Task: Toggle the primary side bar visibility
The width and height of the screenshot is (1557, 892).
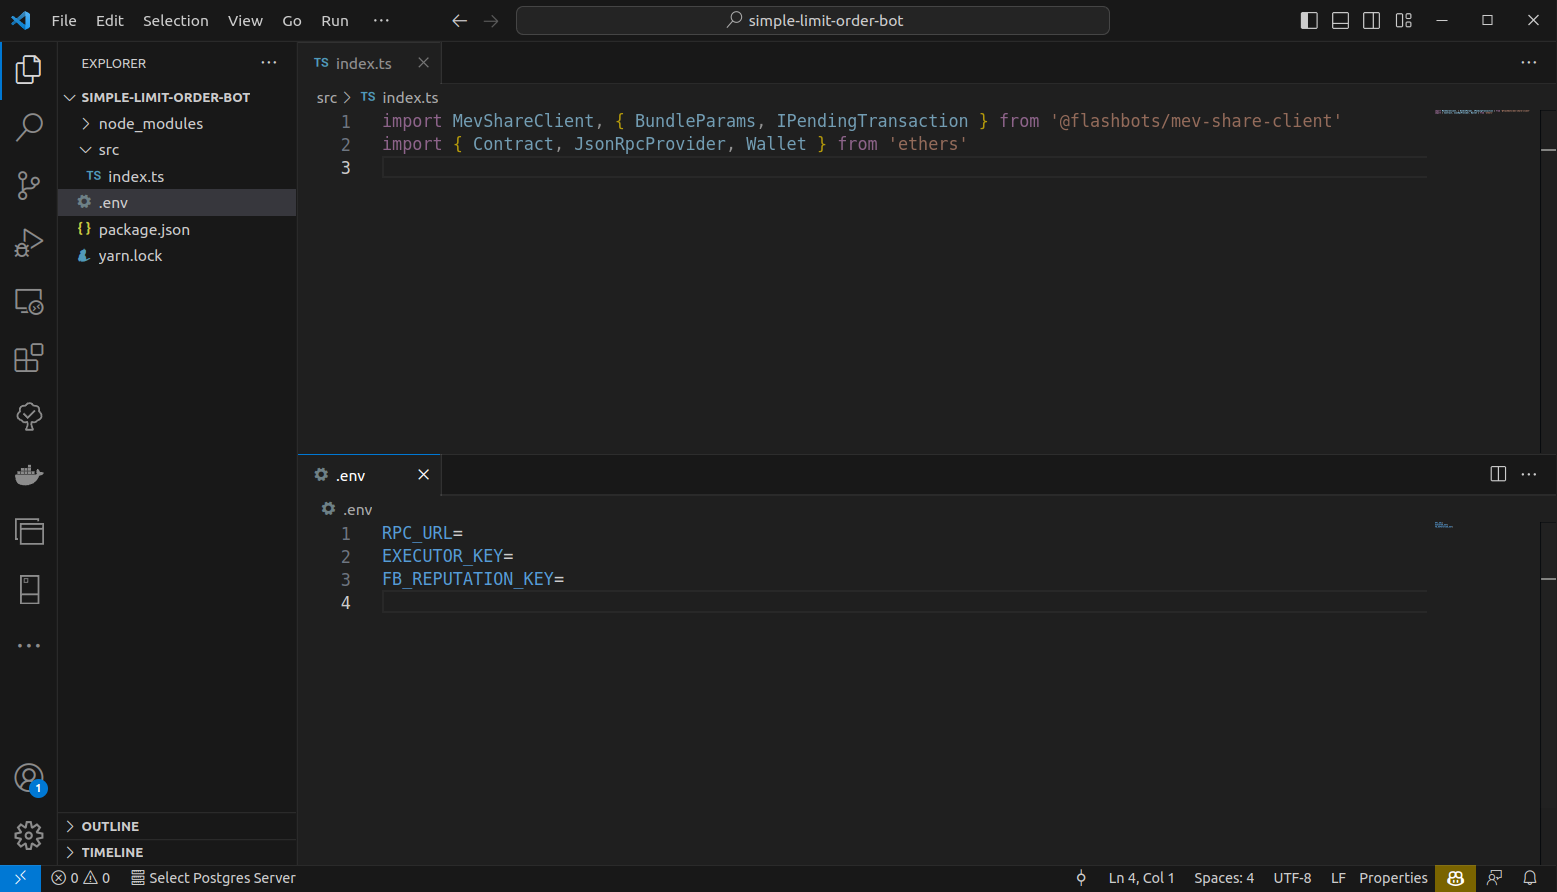Action: click(1309, 21)
